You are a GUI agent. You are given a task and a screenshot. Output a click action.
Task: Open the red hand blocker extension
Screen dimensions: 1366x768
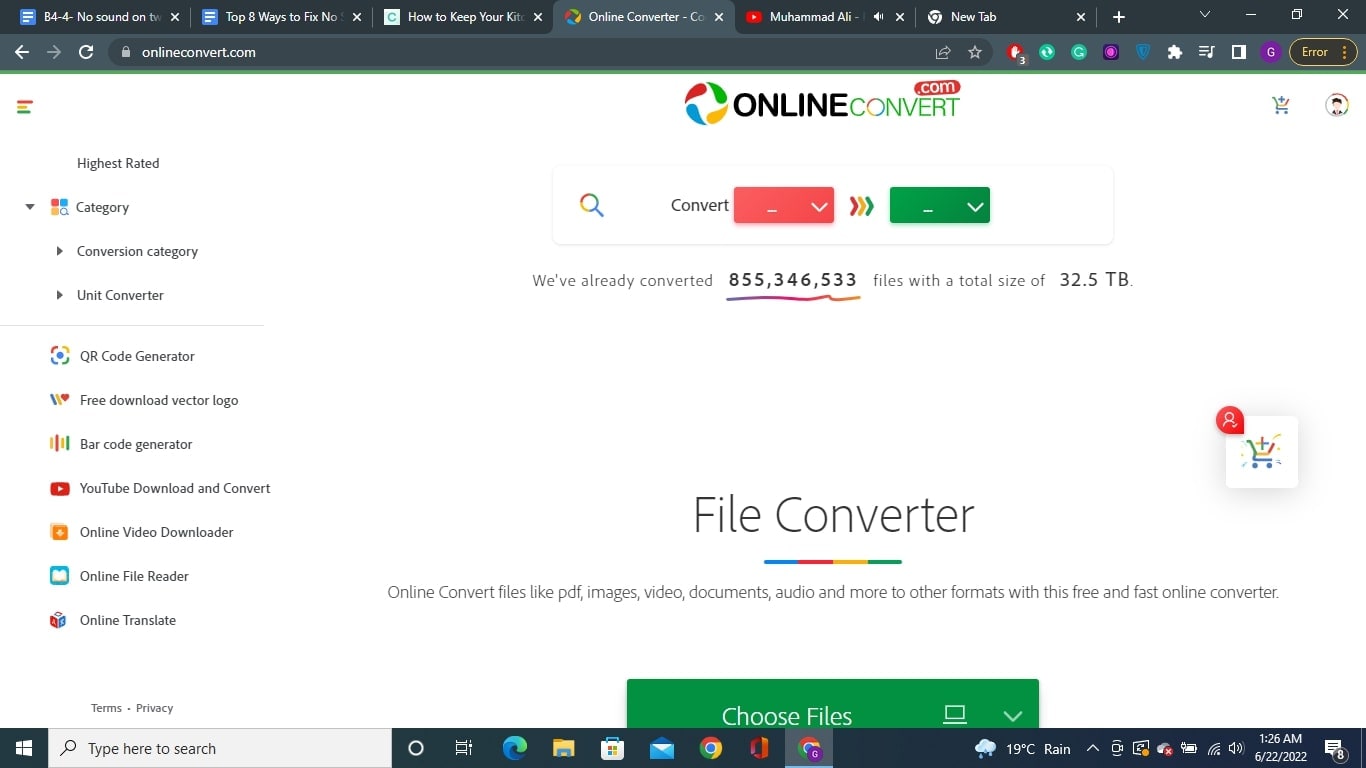tap(1016, 52)
